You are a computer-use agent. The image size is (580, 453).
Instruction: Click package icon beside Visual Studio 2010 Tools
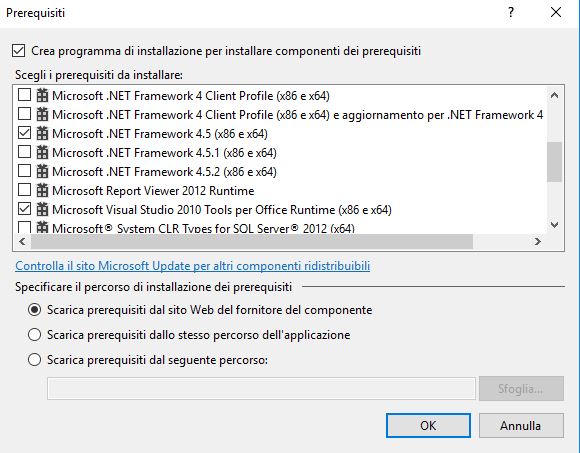[42, 209]
